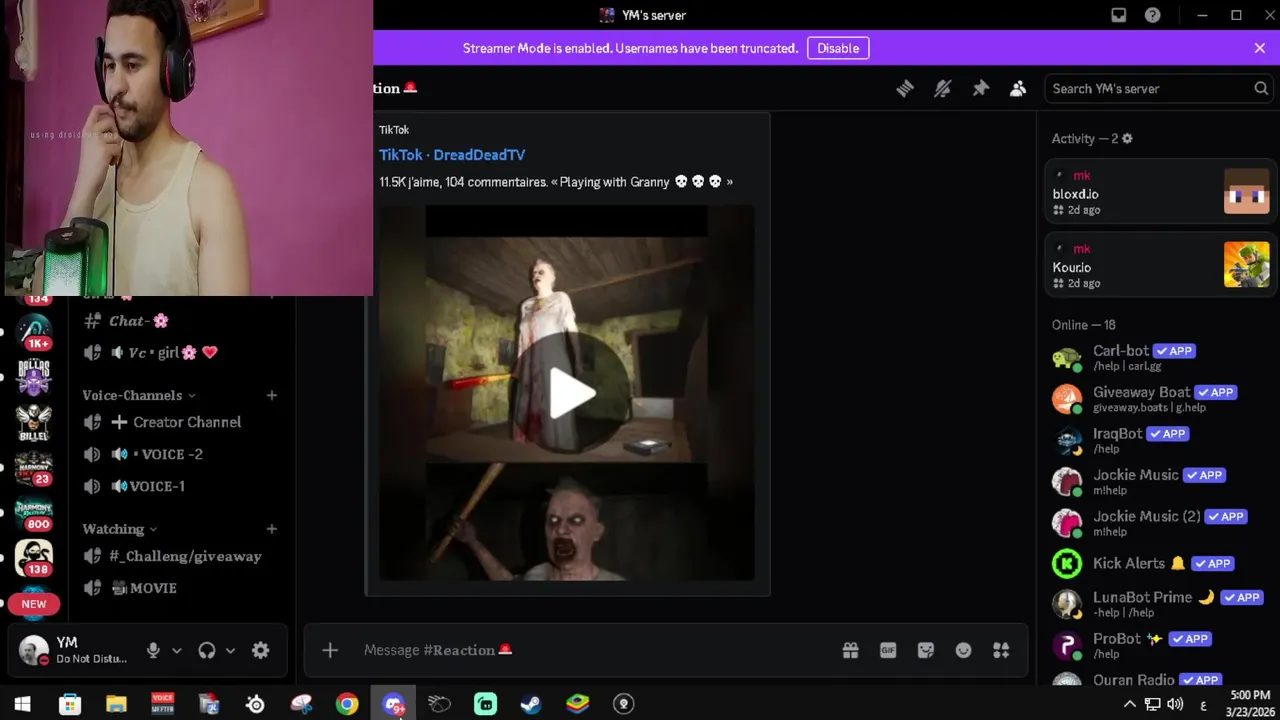
Task: Add a channel to Voice-Channels category
Action: tap(271, 395)
